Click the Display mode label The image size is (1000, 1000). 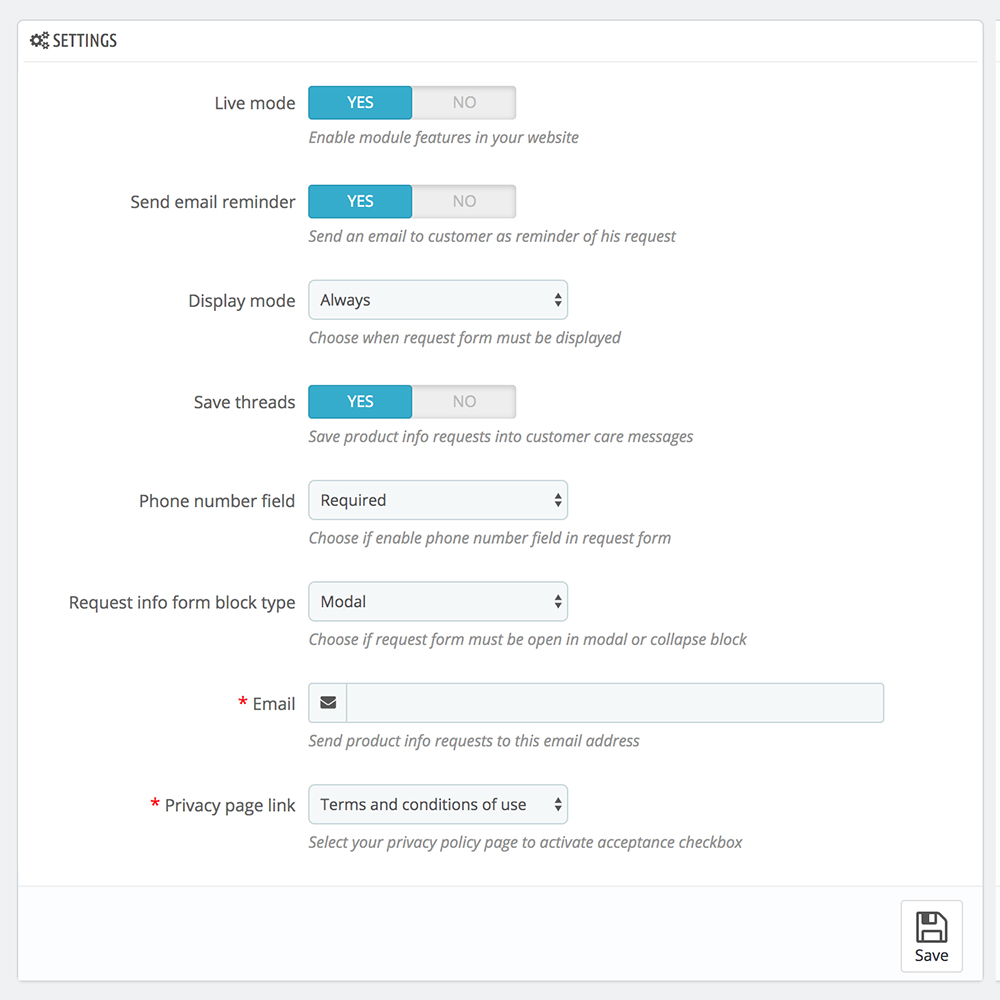[242, 301]
